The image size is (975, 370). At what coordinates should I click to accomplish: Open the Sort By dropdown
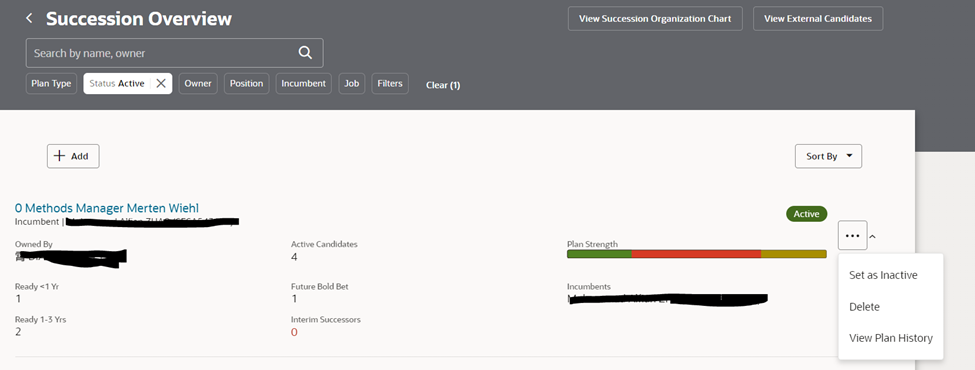pos(828,156)
